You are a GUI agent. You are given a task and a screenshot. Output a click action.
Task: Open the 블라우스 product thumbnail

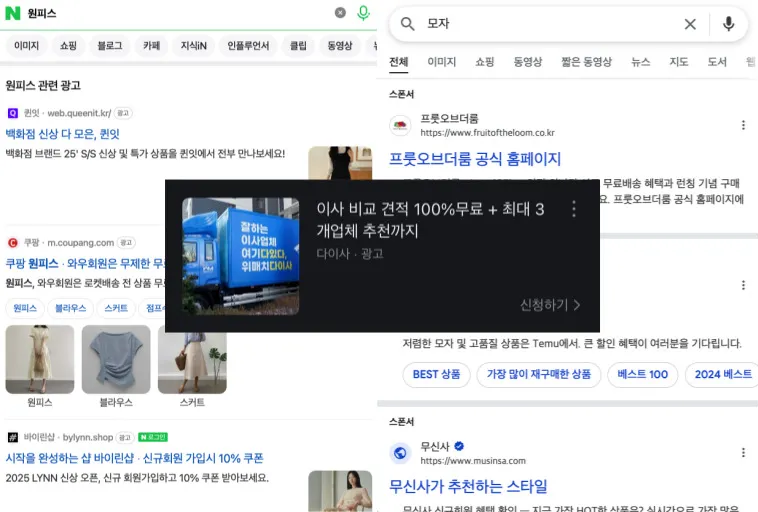pyautogui.click(x=116, y=359)
